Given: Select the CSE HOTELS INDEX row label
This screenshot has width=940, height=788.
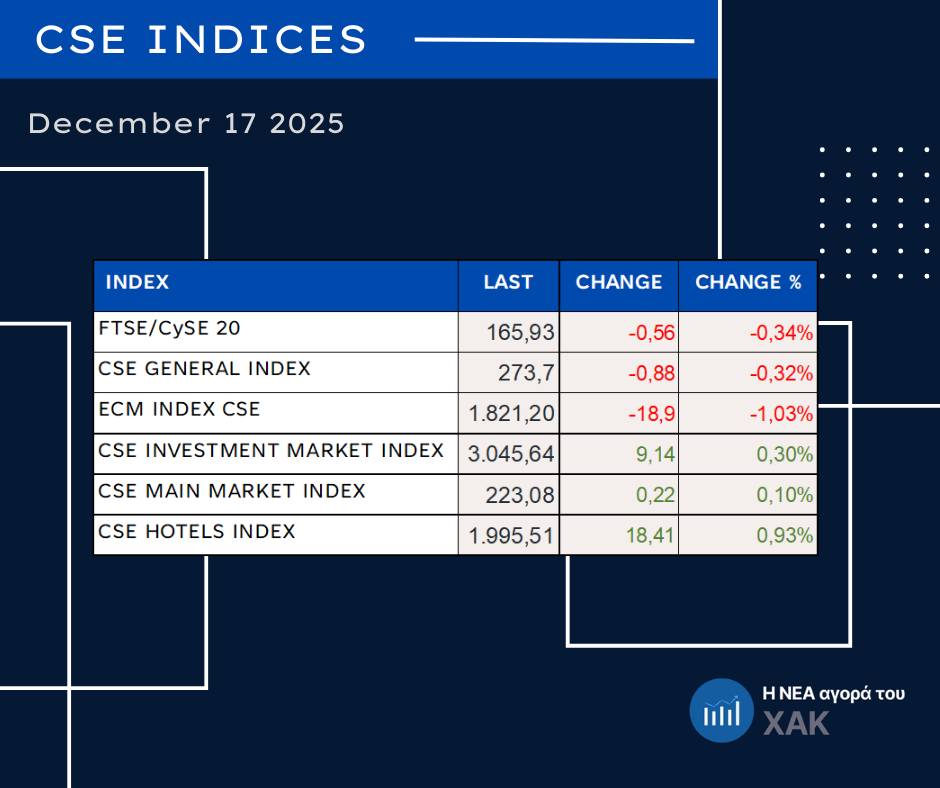Looking at the screenshot, I should (197, 532).
